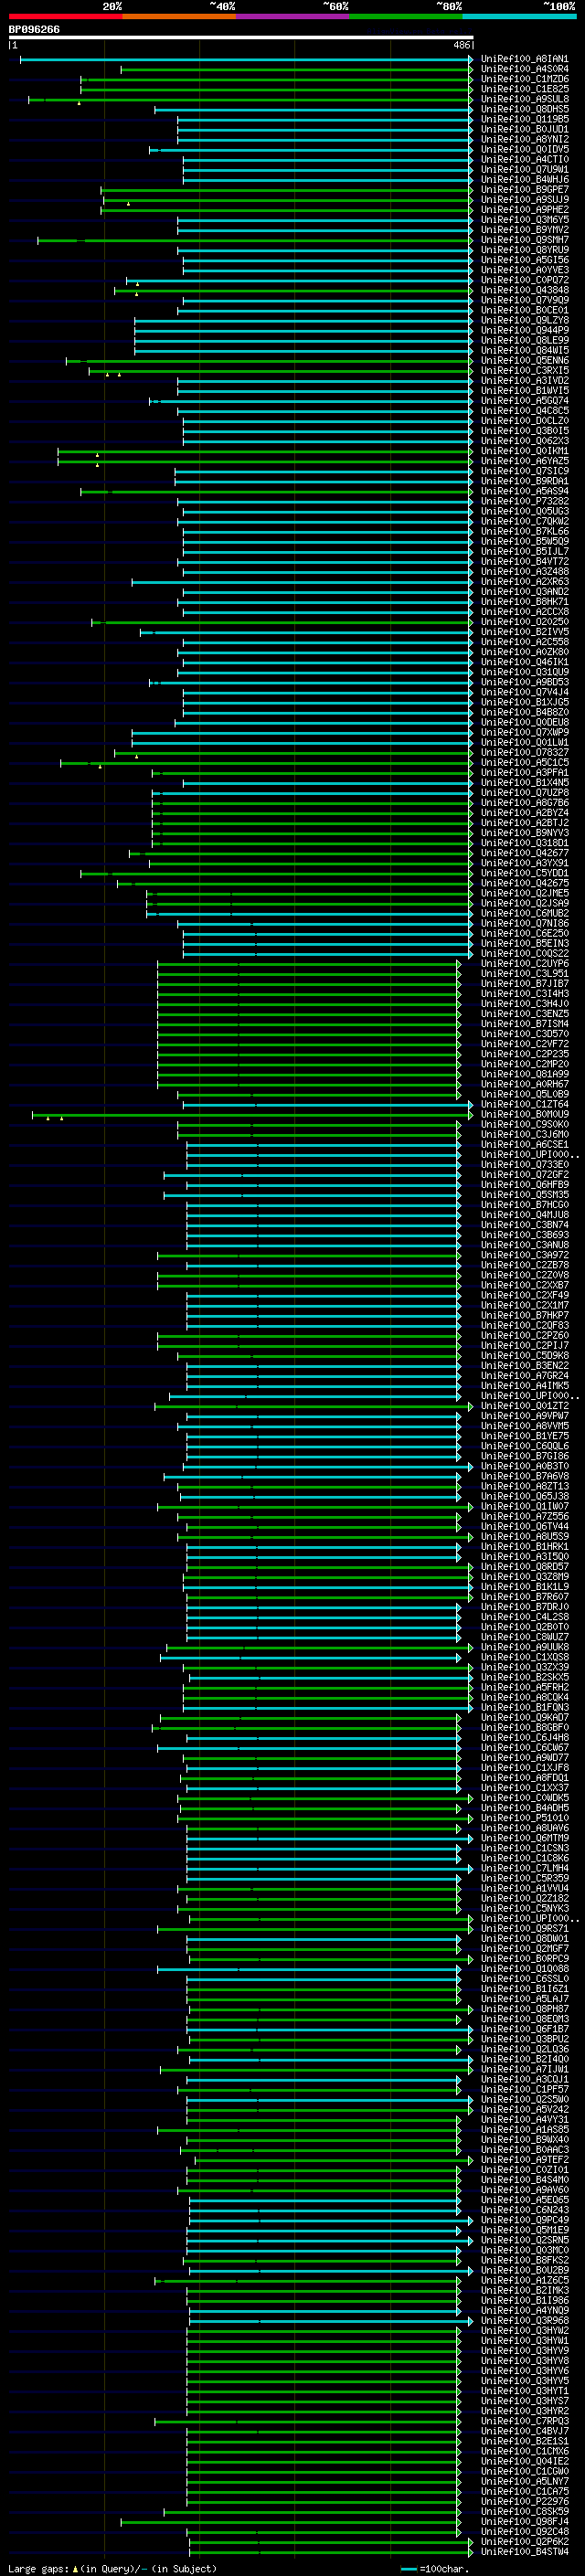Click hit label UniRef100_Q3HYW2

pos(524,2331)
